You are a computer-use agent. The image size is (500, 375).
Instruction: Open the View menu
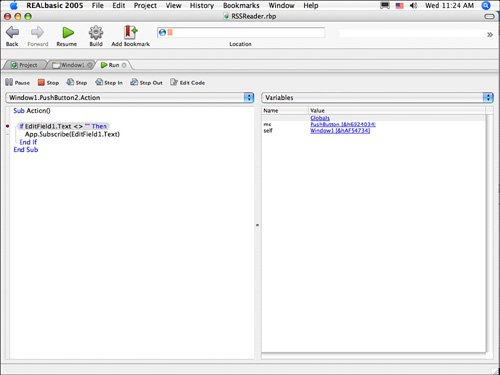(x=174, y=5)
